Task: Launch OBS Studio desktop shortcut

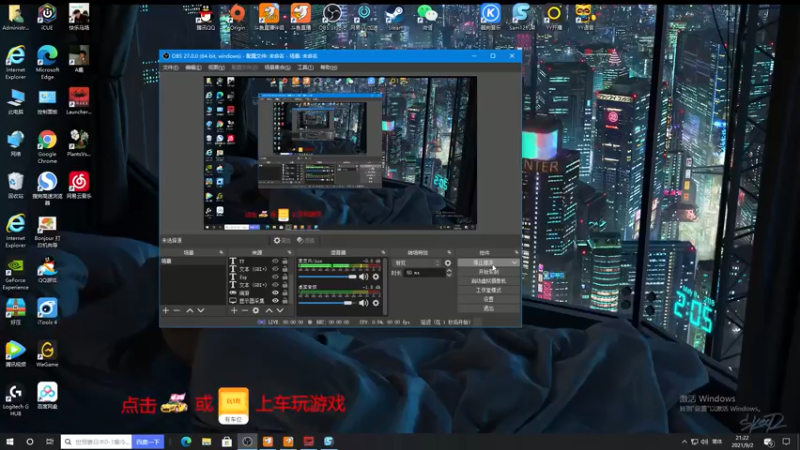Action: point(332,17)
